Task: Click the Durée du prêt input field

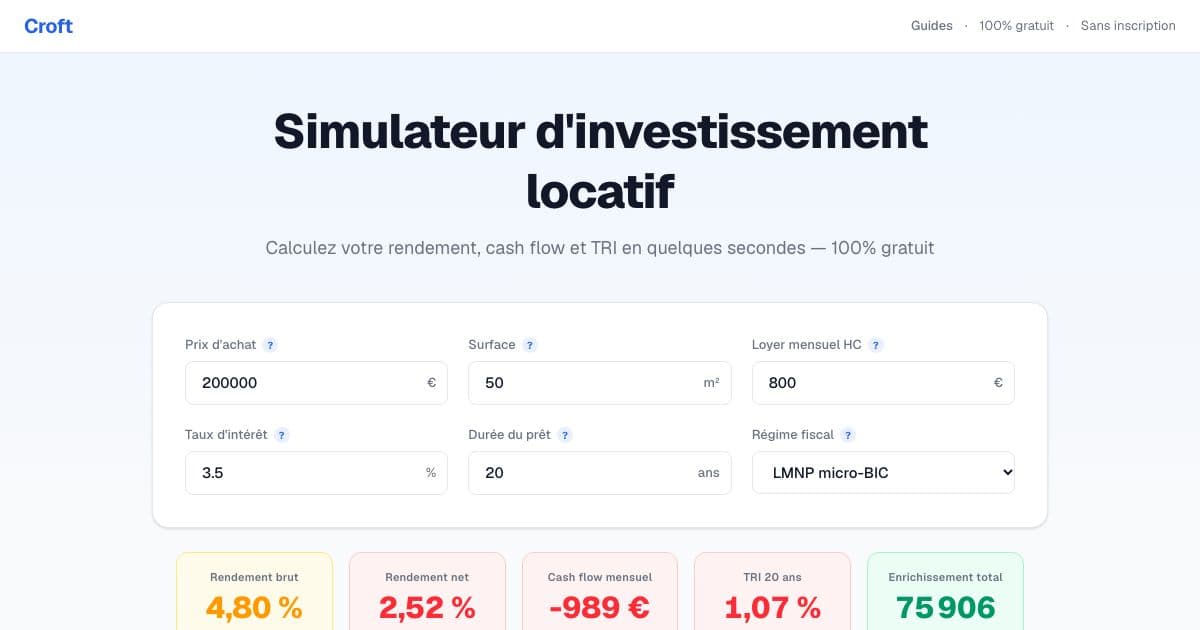Action: 600,473
